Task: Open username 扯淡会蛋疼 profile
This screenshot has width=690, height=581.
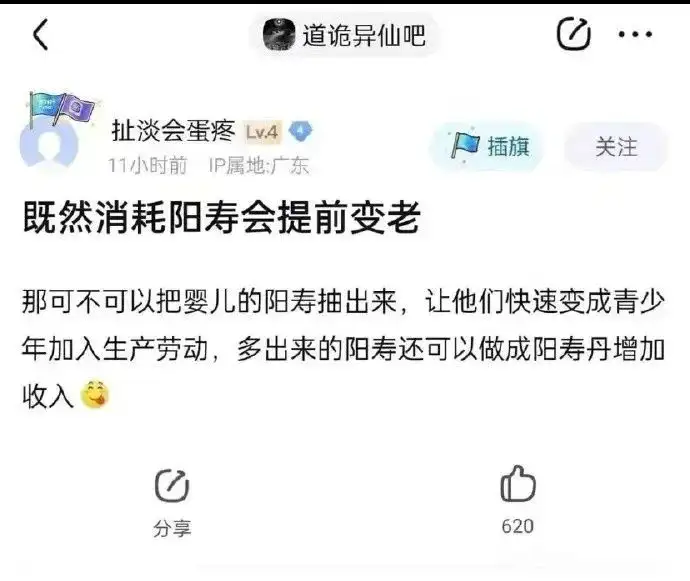Action: 173,131
